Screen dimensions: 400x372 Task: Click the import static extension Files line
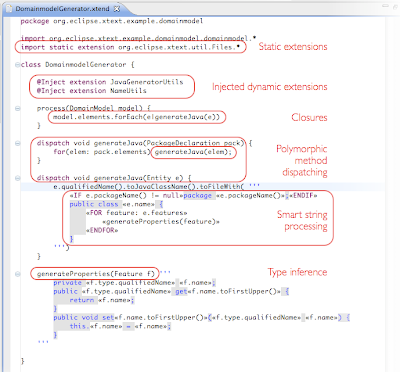point(130,47)
